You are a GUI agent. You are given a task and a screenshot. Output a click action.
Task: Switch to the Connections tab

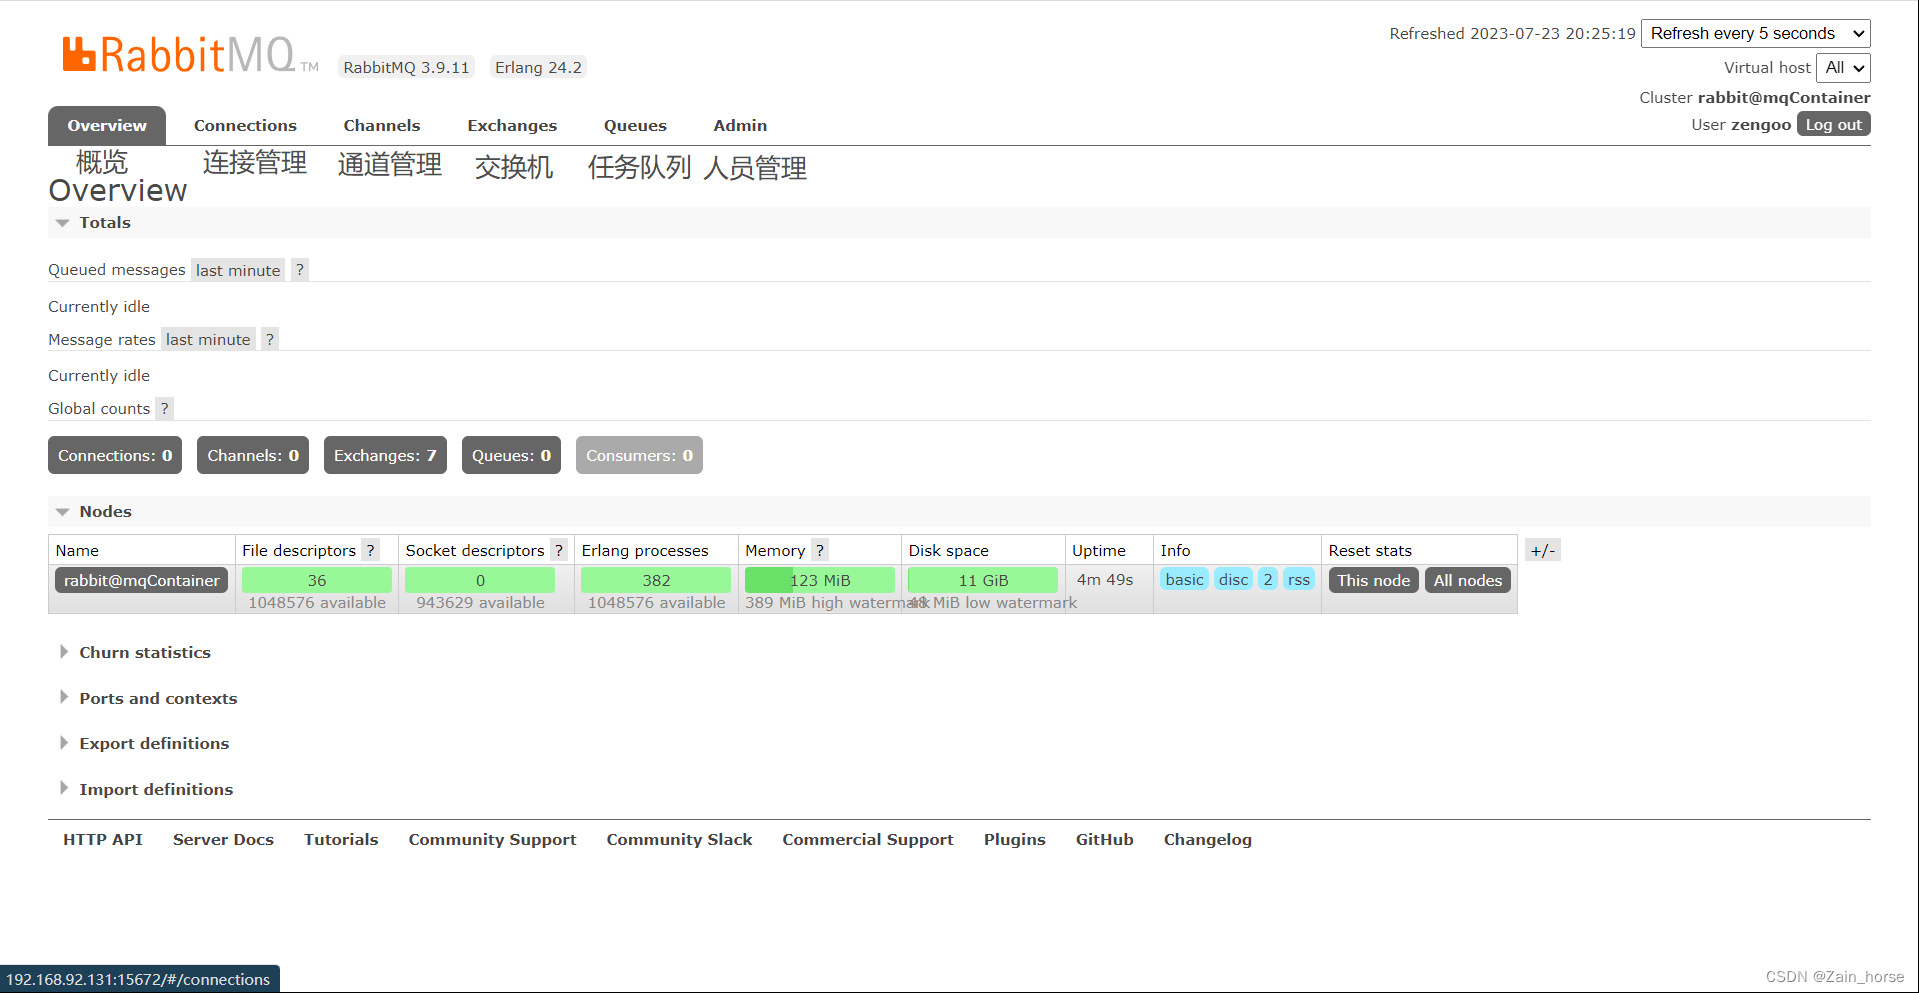tap(245, 125)
